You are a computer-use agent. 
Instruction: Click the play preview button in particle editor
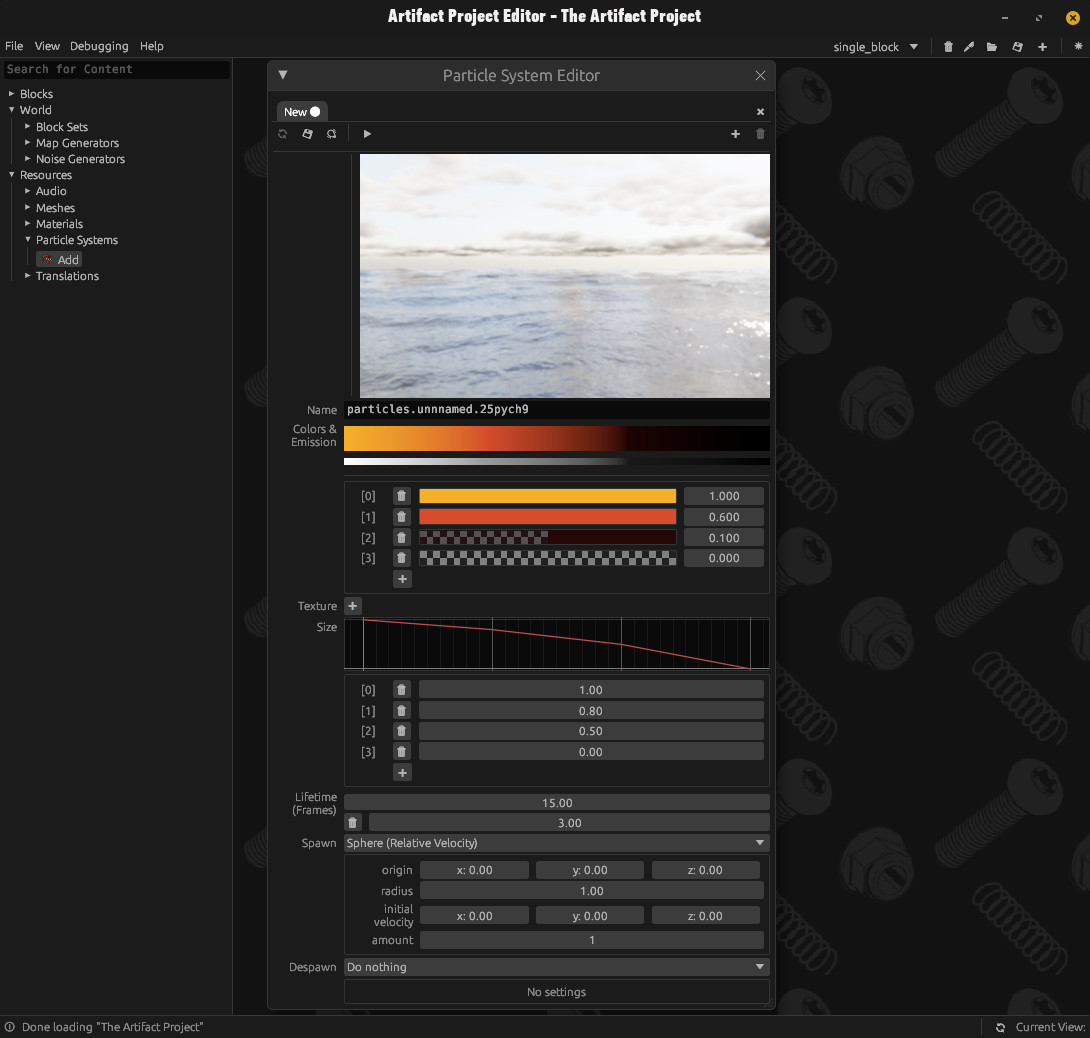367,134
